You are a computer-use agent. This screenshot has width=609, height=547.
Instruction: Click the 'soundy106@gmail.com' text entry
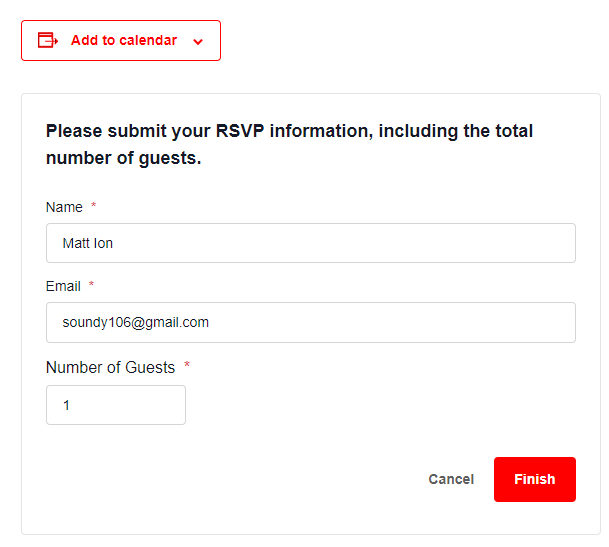[135, 322]
